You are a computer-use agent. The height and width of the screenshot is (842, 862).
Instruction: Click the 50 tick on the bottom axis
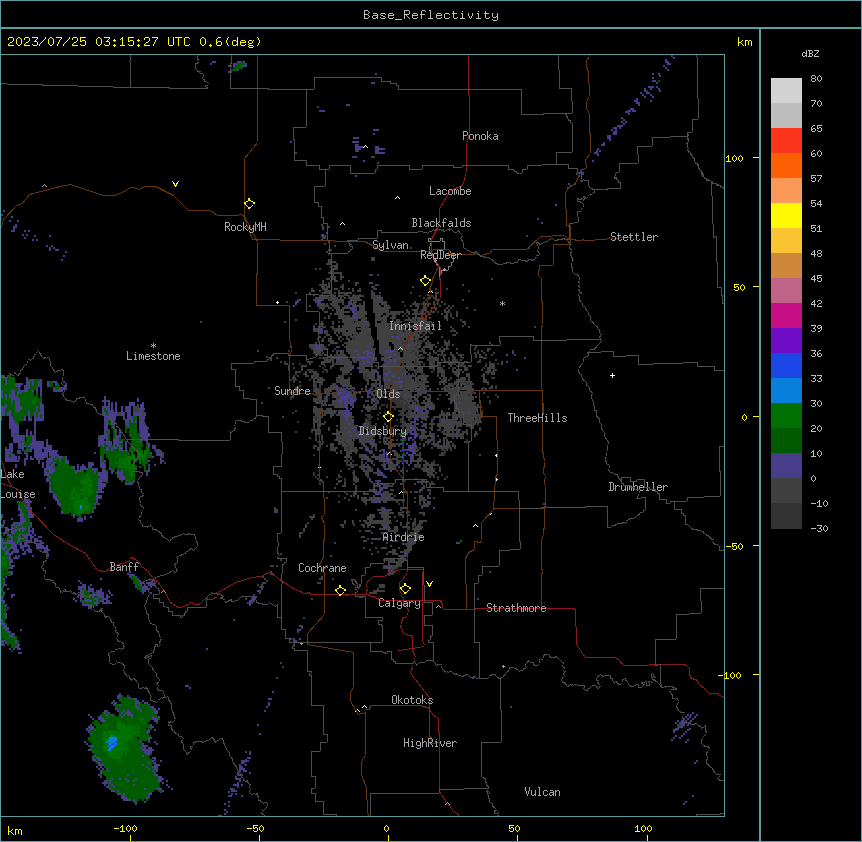tap(514, 828)
